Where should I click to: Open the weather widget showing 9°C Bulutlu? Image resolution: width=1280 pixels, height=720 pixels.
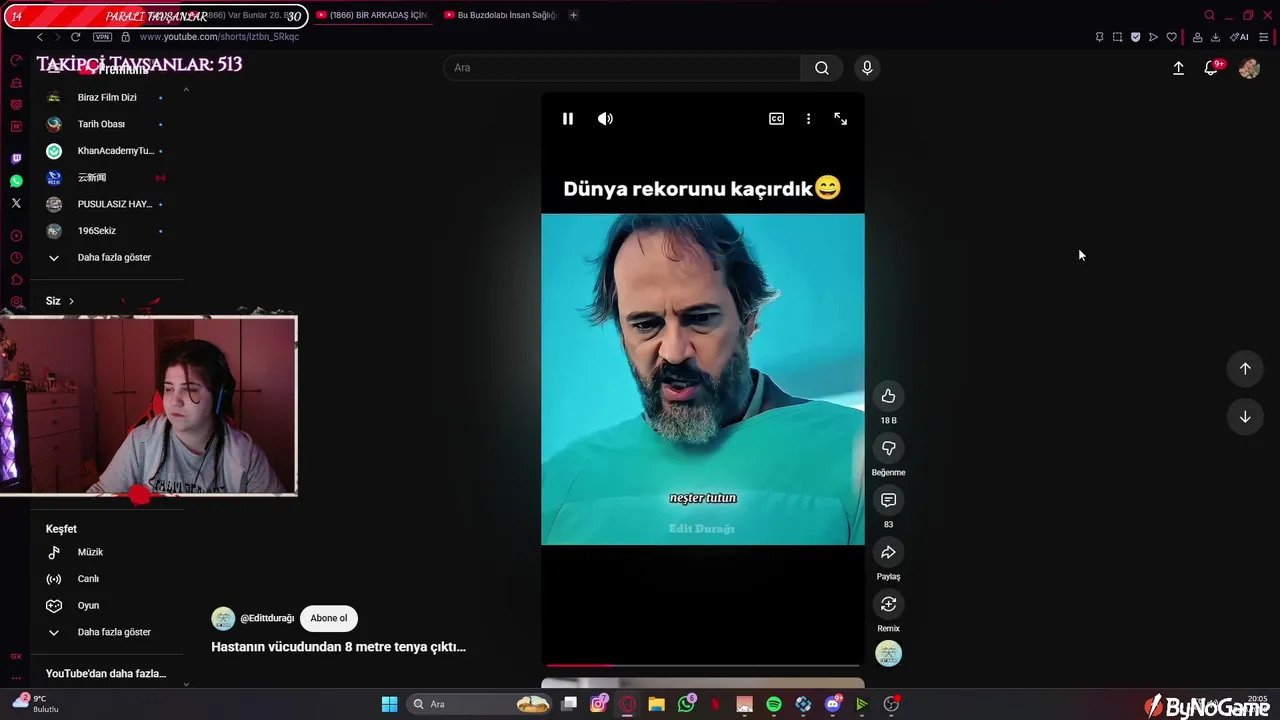pos(35,704)
